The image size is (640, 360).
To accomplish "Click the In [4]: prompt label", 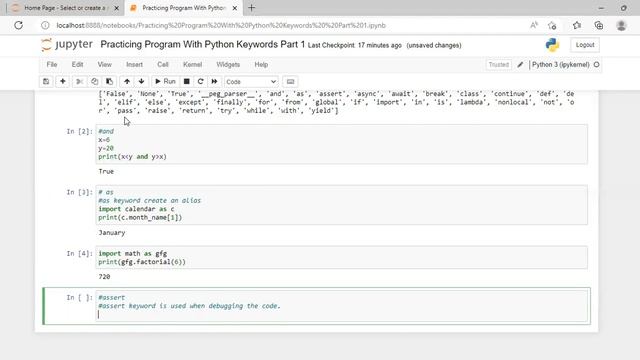I will tap(79, 253).
